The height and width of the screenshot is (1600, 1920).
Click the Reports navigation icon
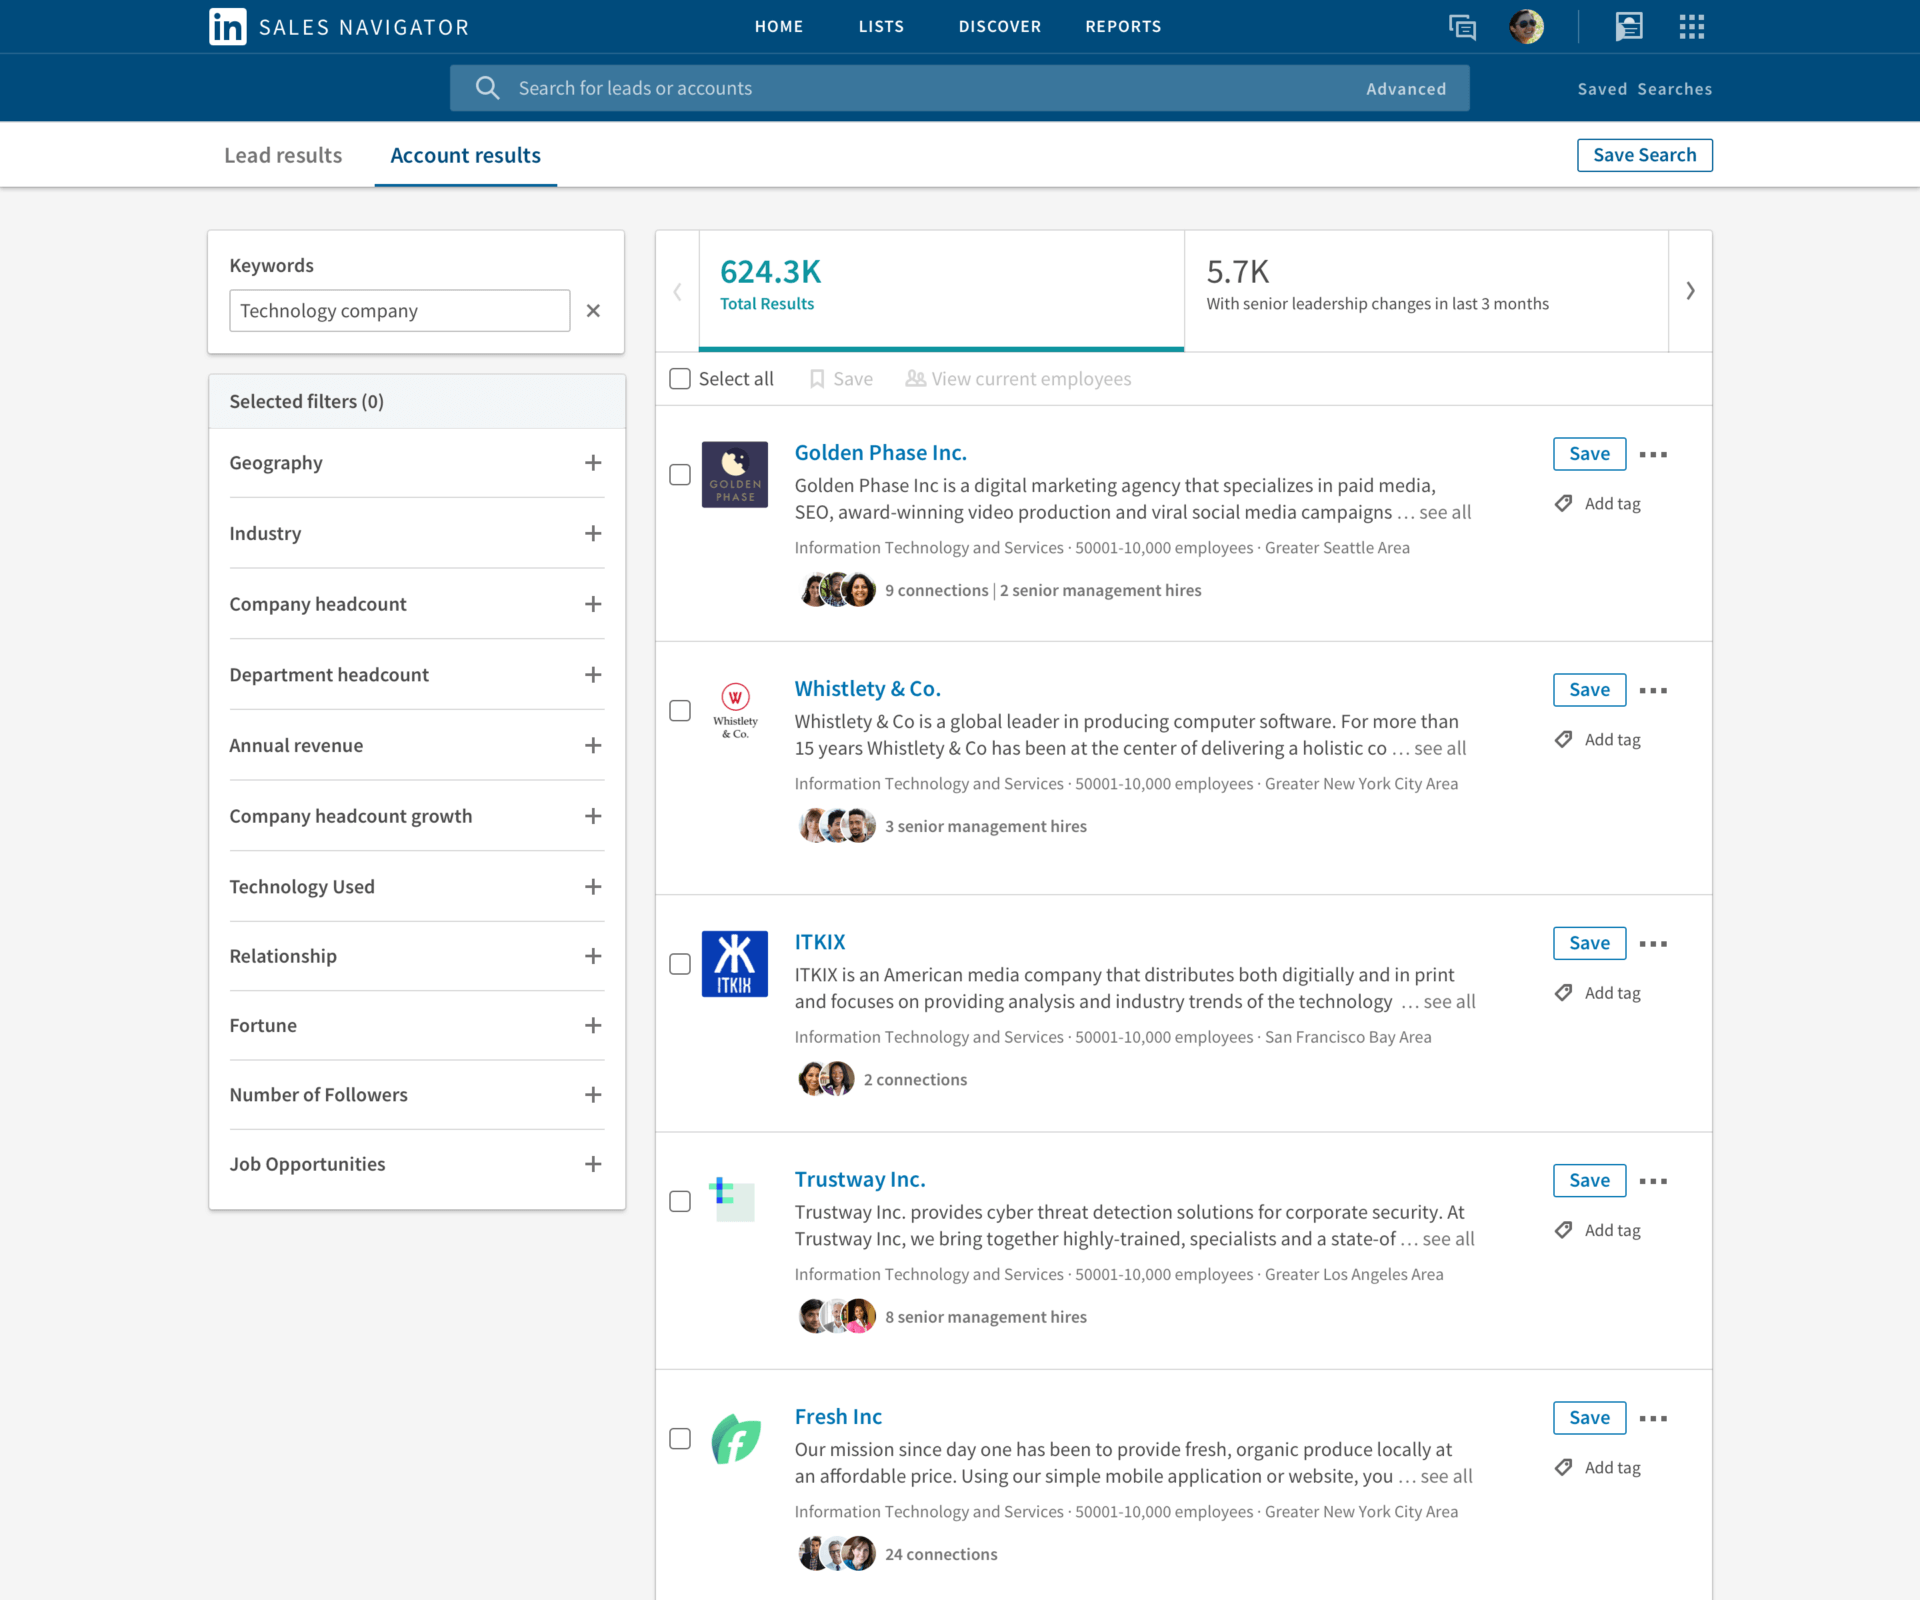(1123, 26)
